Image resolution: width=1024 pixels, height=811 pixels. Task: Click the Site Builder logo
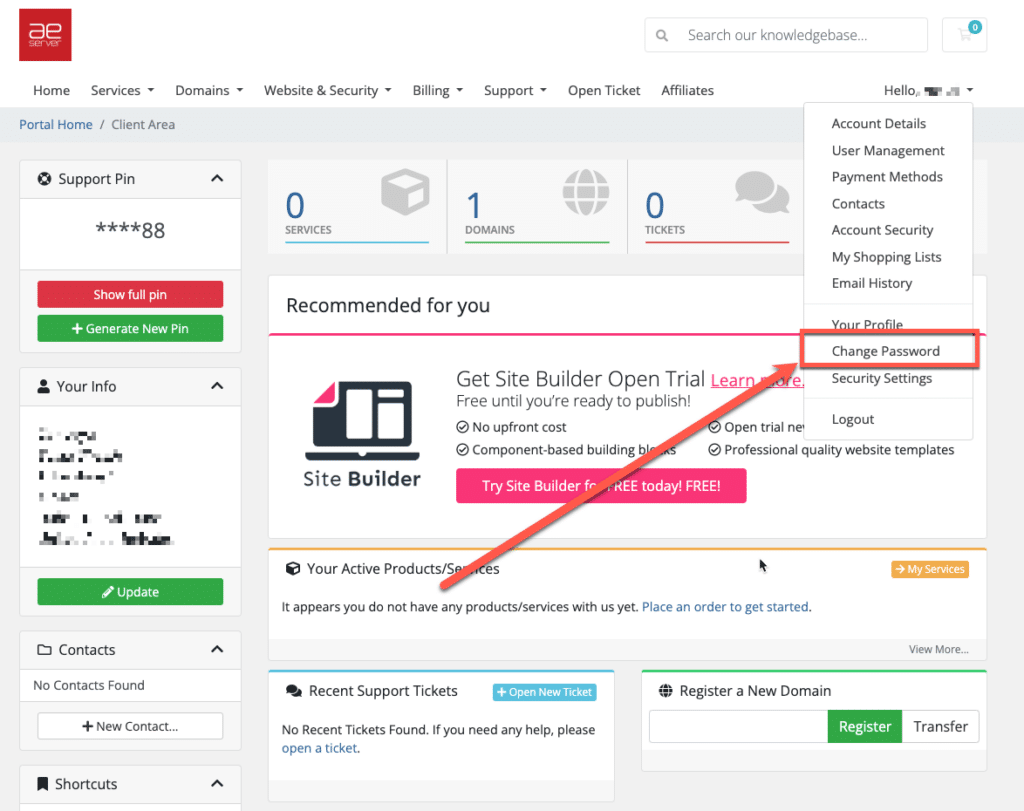tap(362, 433)
